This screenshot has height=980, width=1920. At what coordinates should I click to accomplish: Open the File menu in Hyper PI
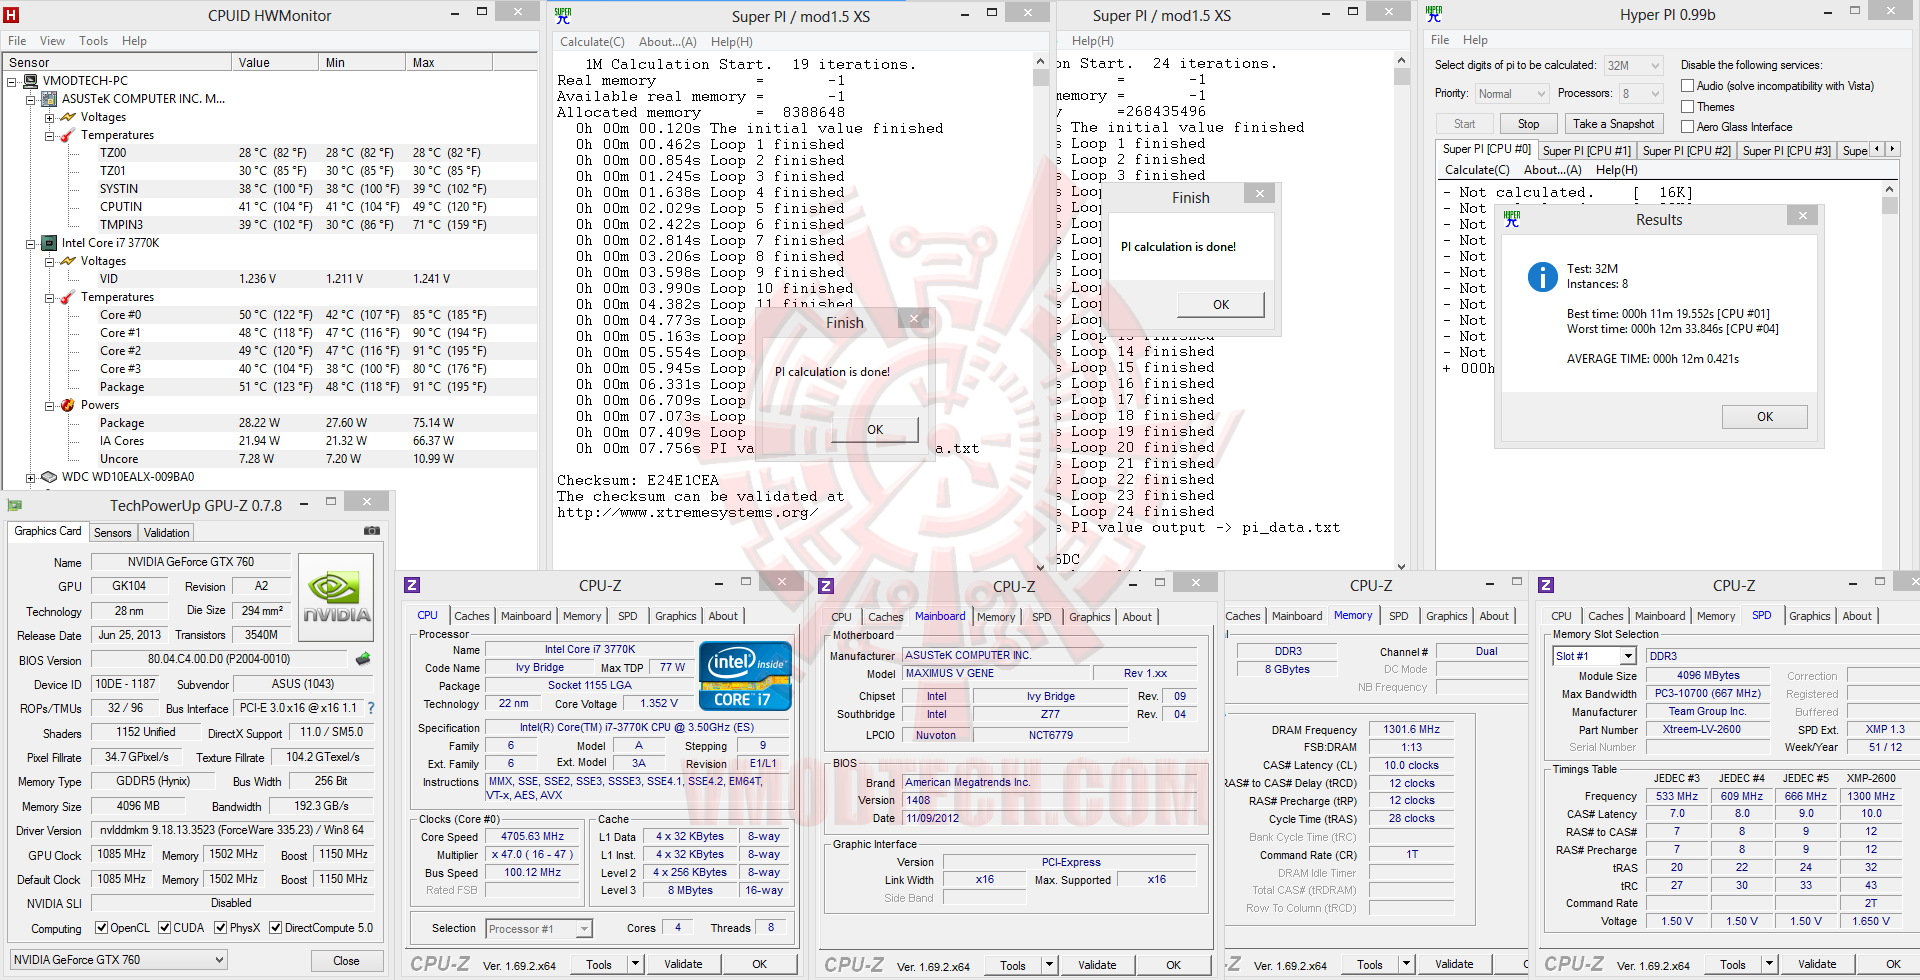(1440, 40)
